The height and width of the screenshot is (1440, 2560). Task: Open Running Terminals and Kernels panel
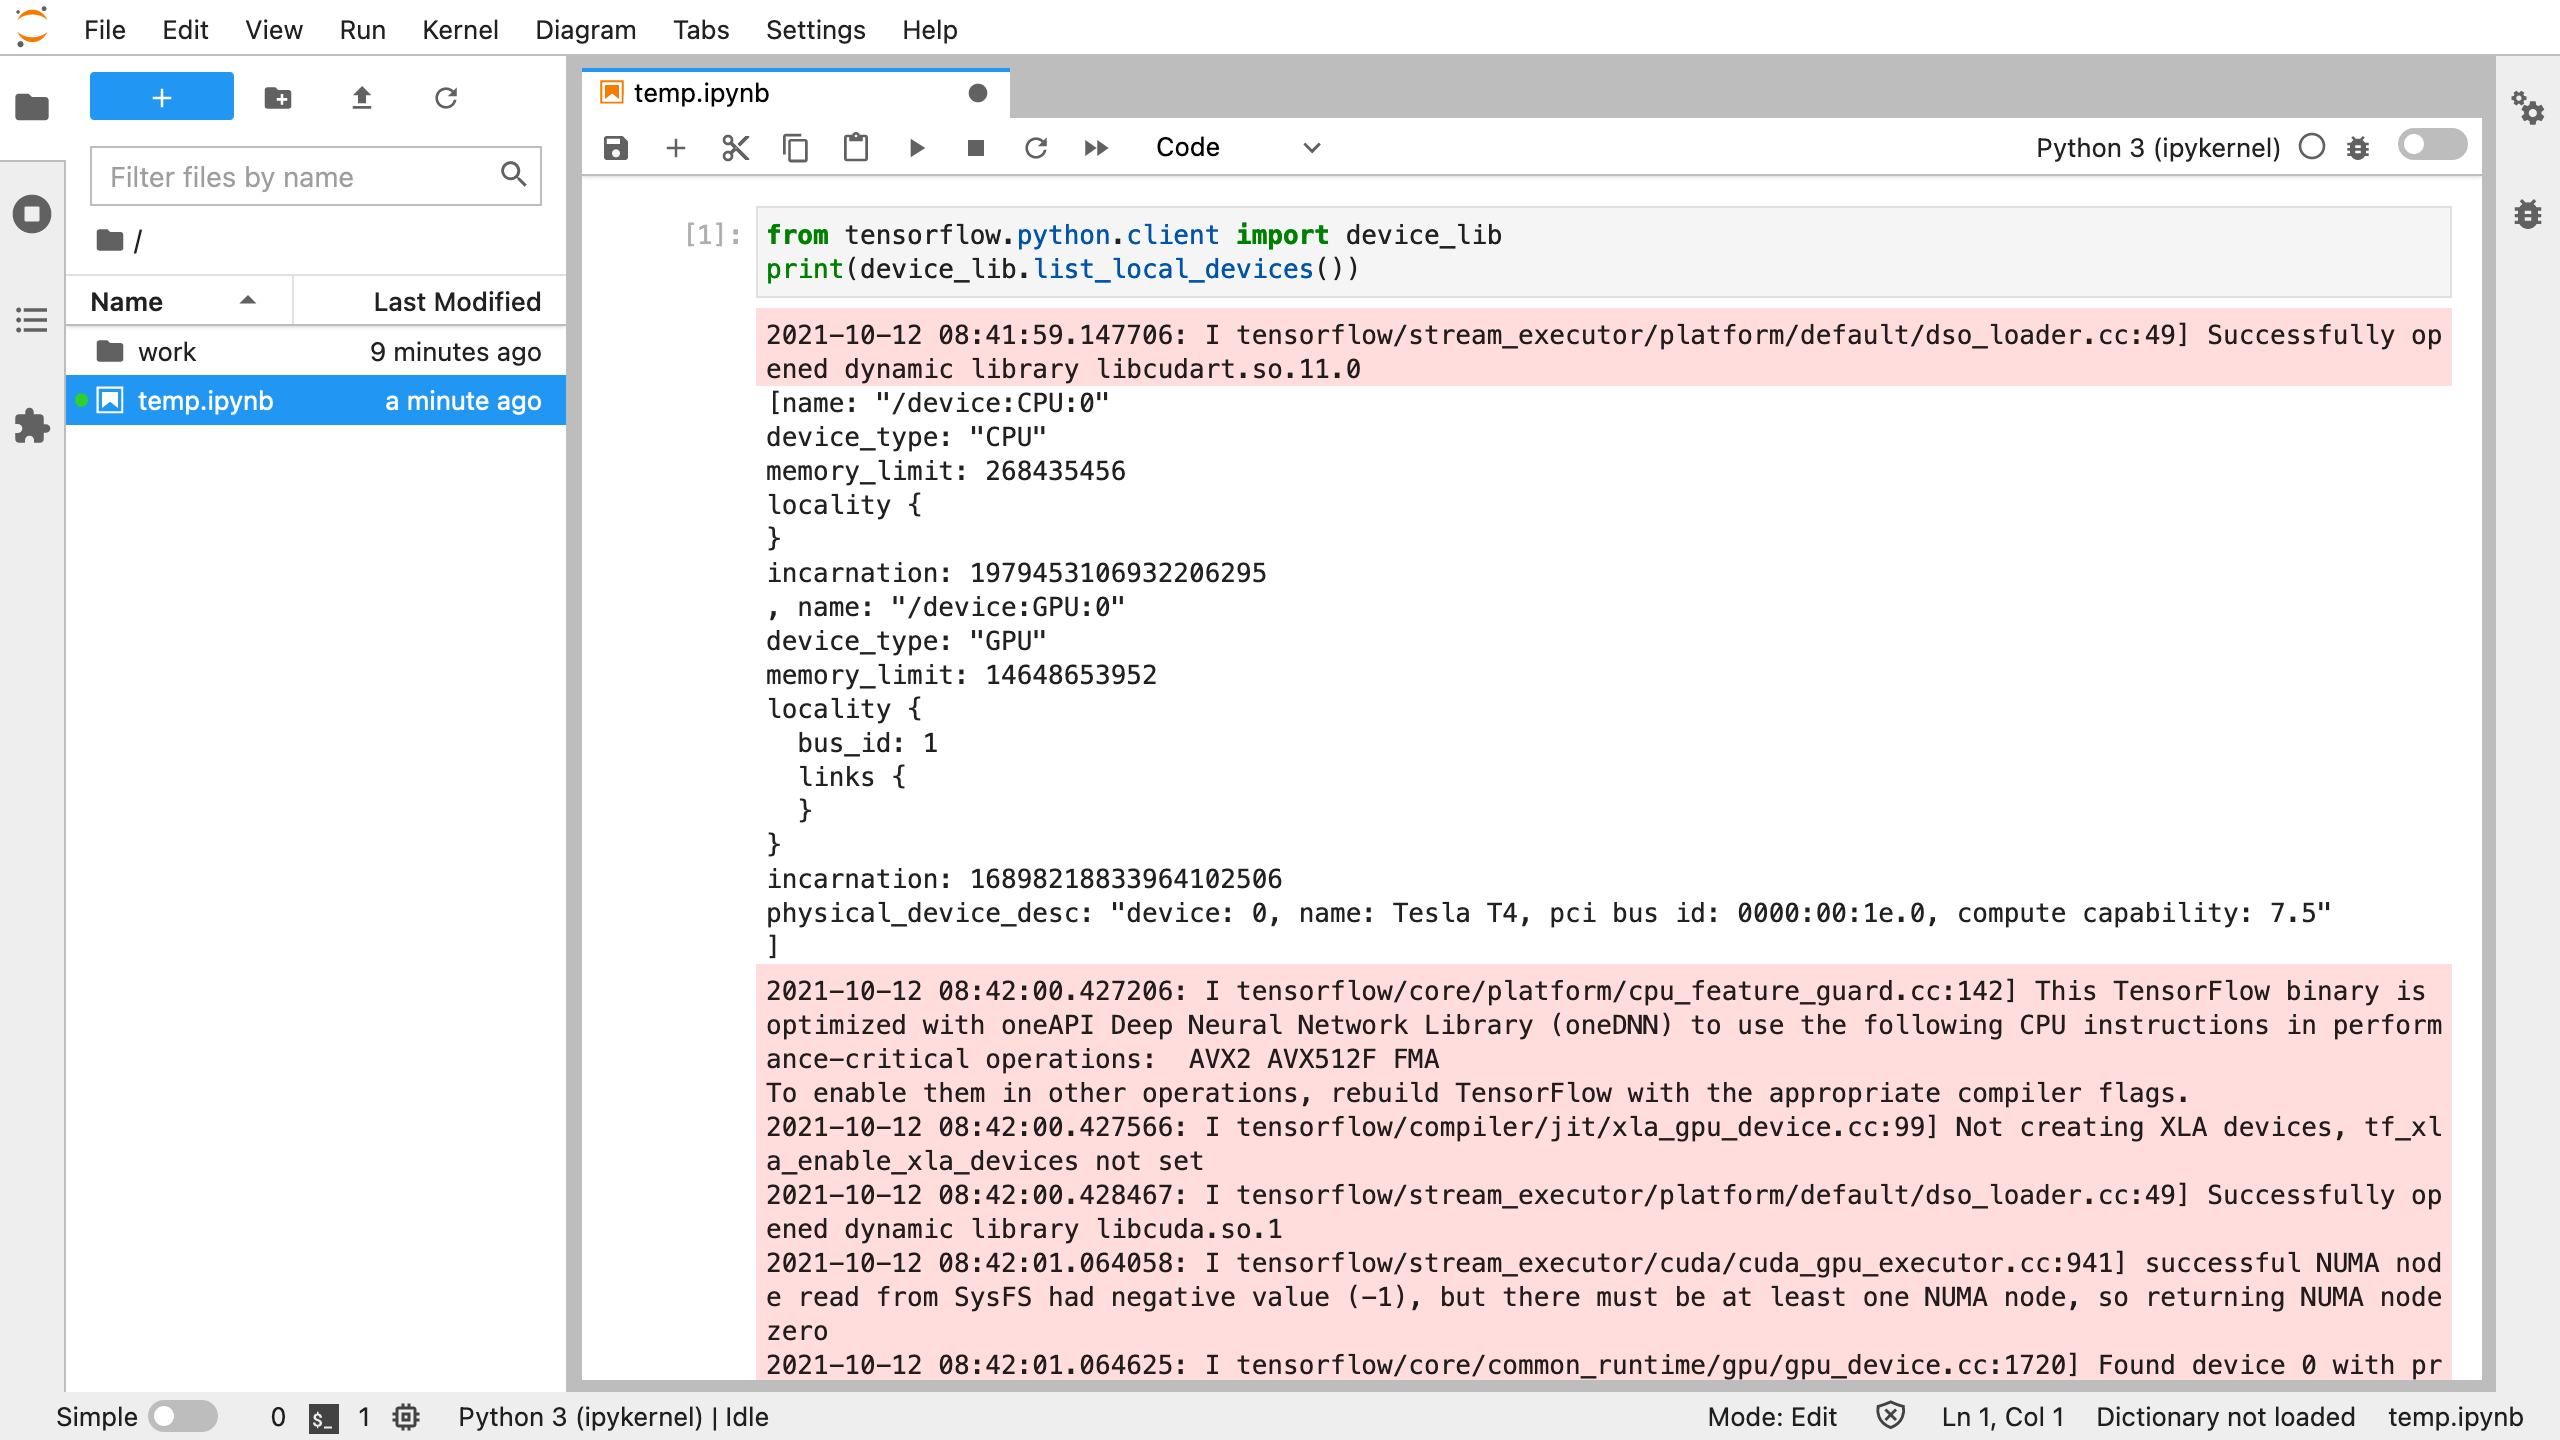click(32, 213)
